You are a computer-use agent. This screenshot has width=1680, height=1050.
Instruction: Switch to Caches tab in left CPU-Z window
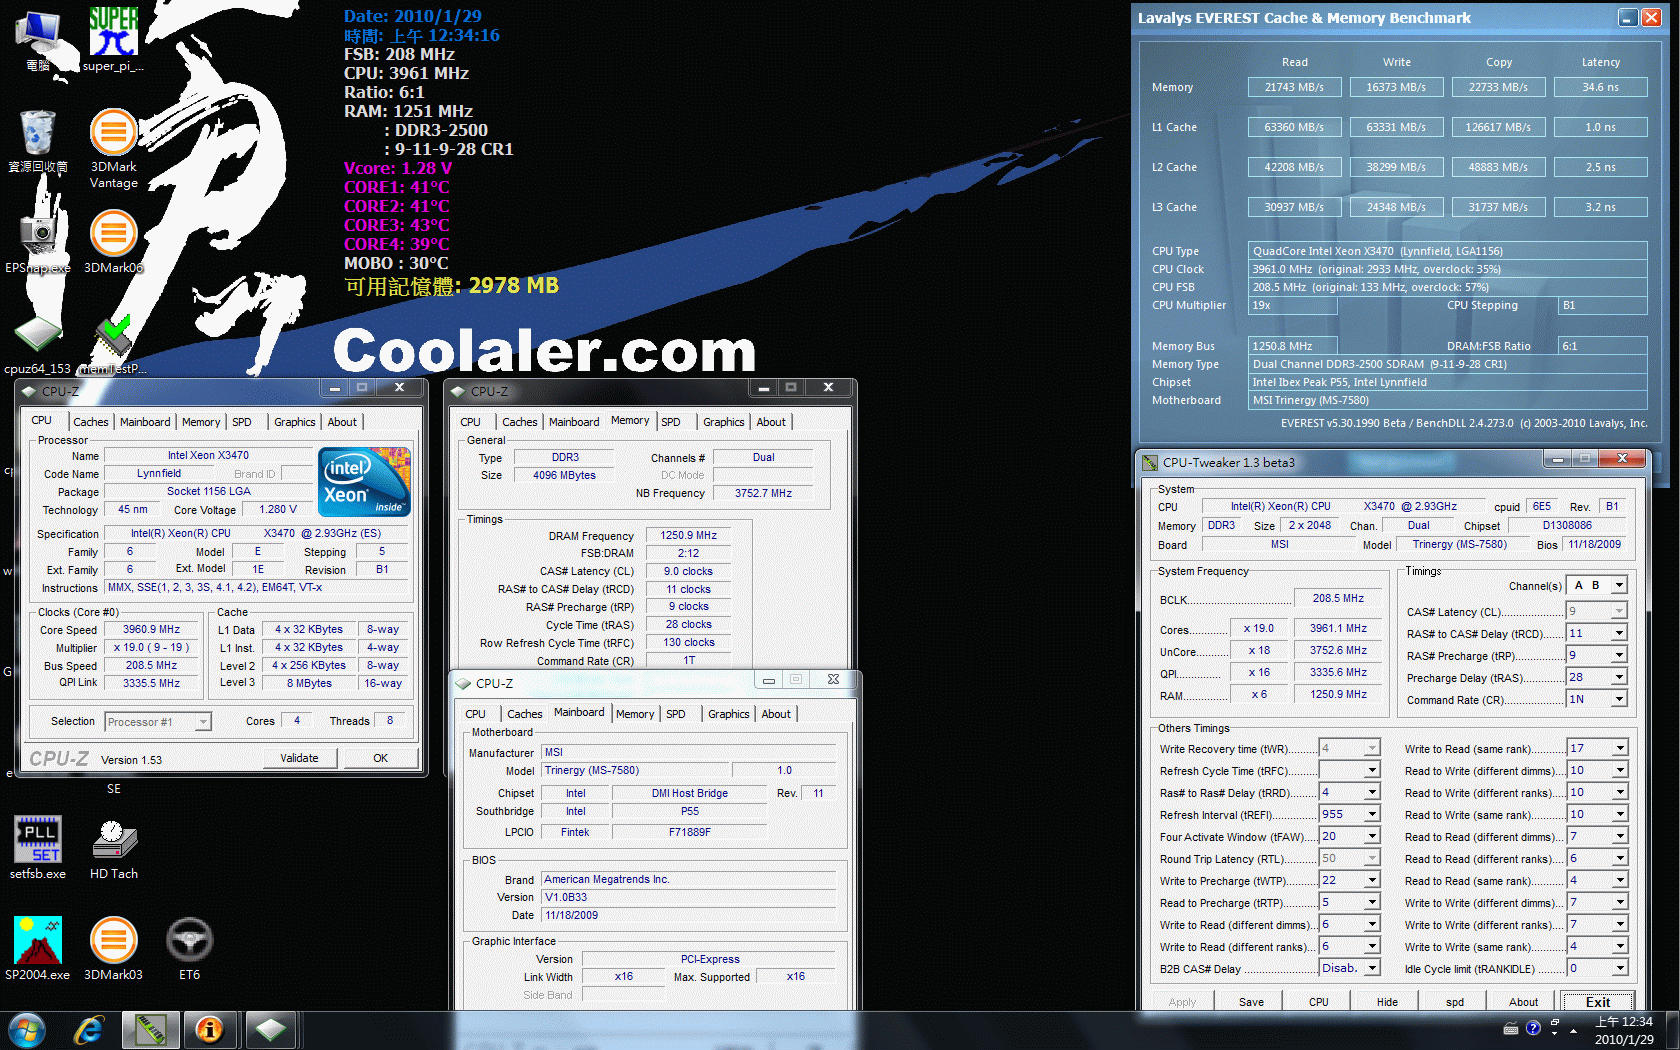point(91,422)
